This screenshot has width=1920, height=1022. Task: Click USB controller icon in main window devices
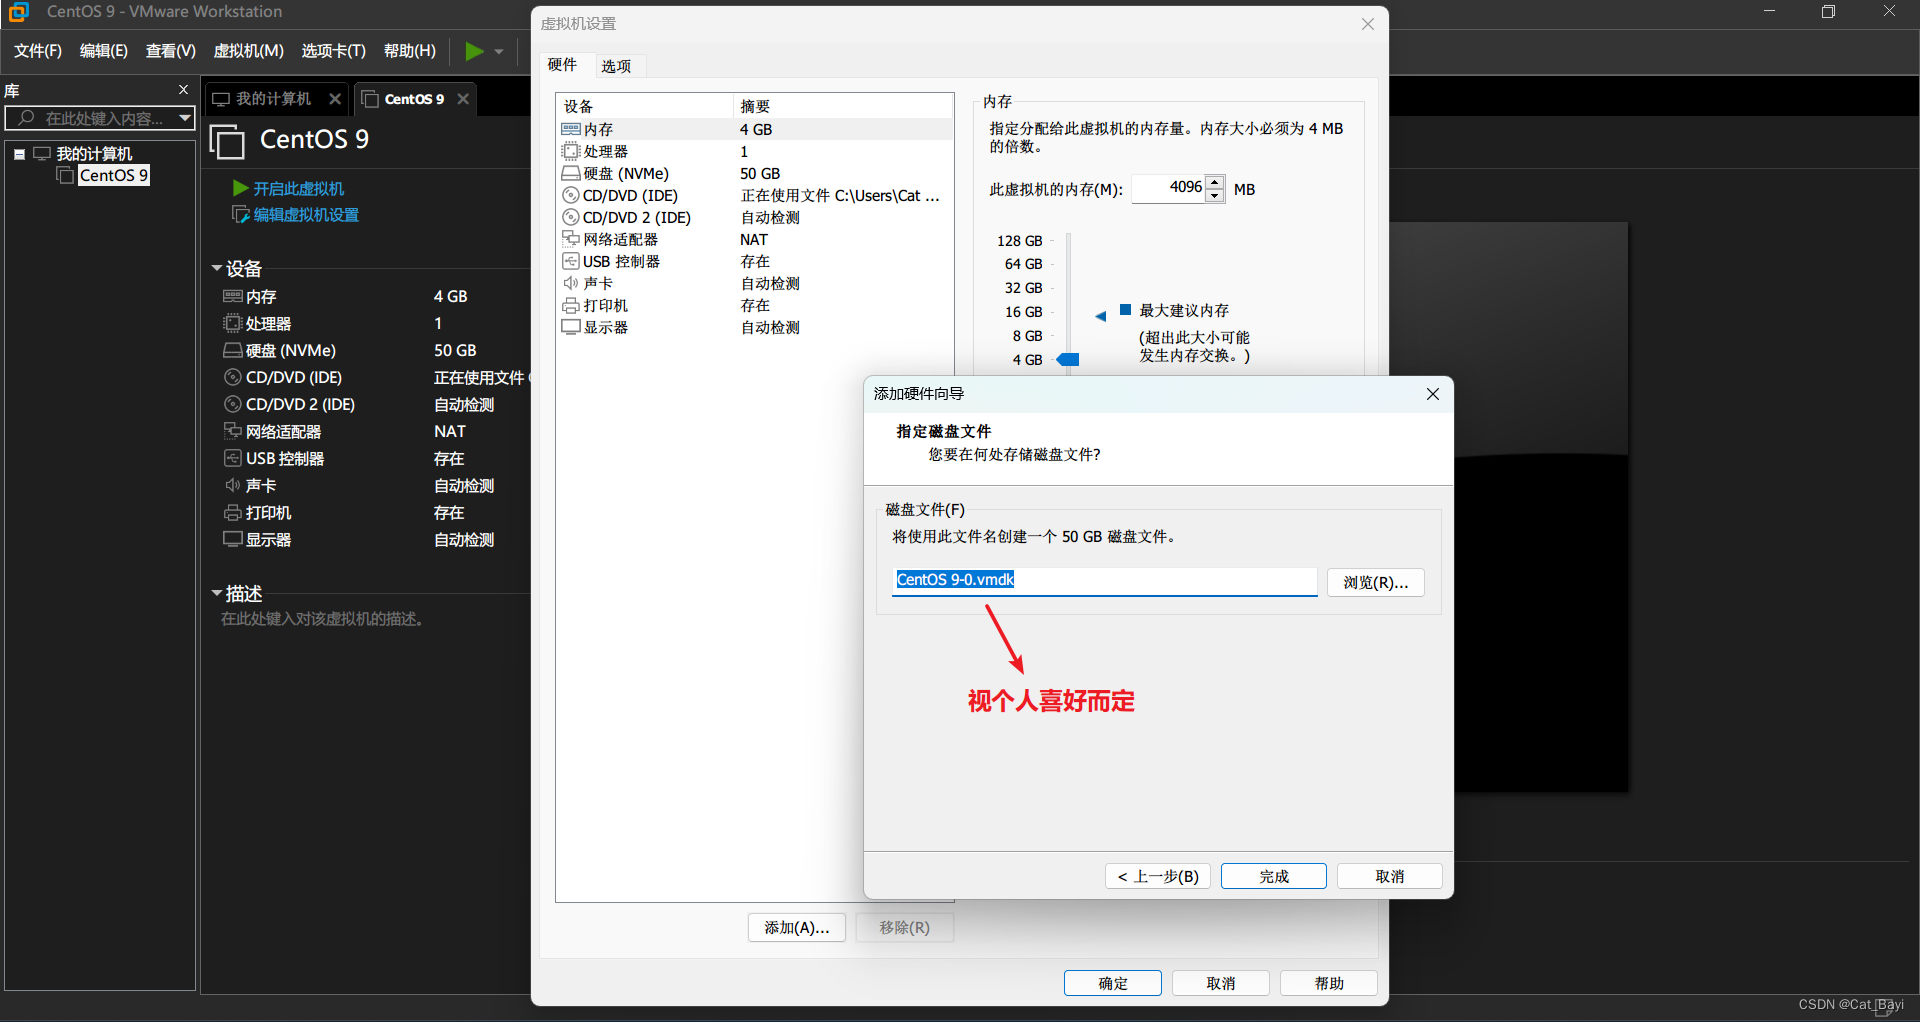point(232,458)
